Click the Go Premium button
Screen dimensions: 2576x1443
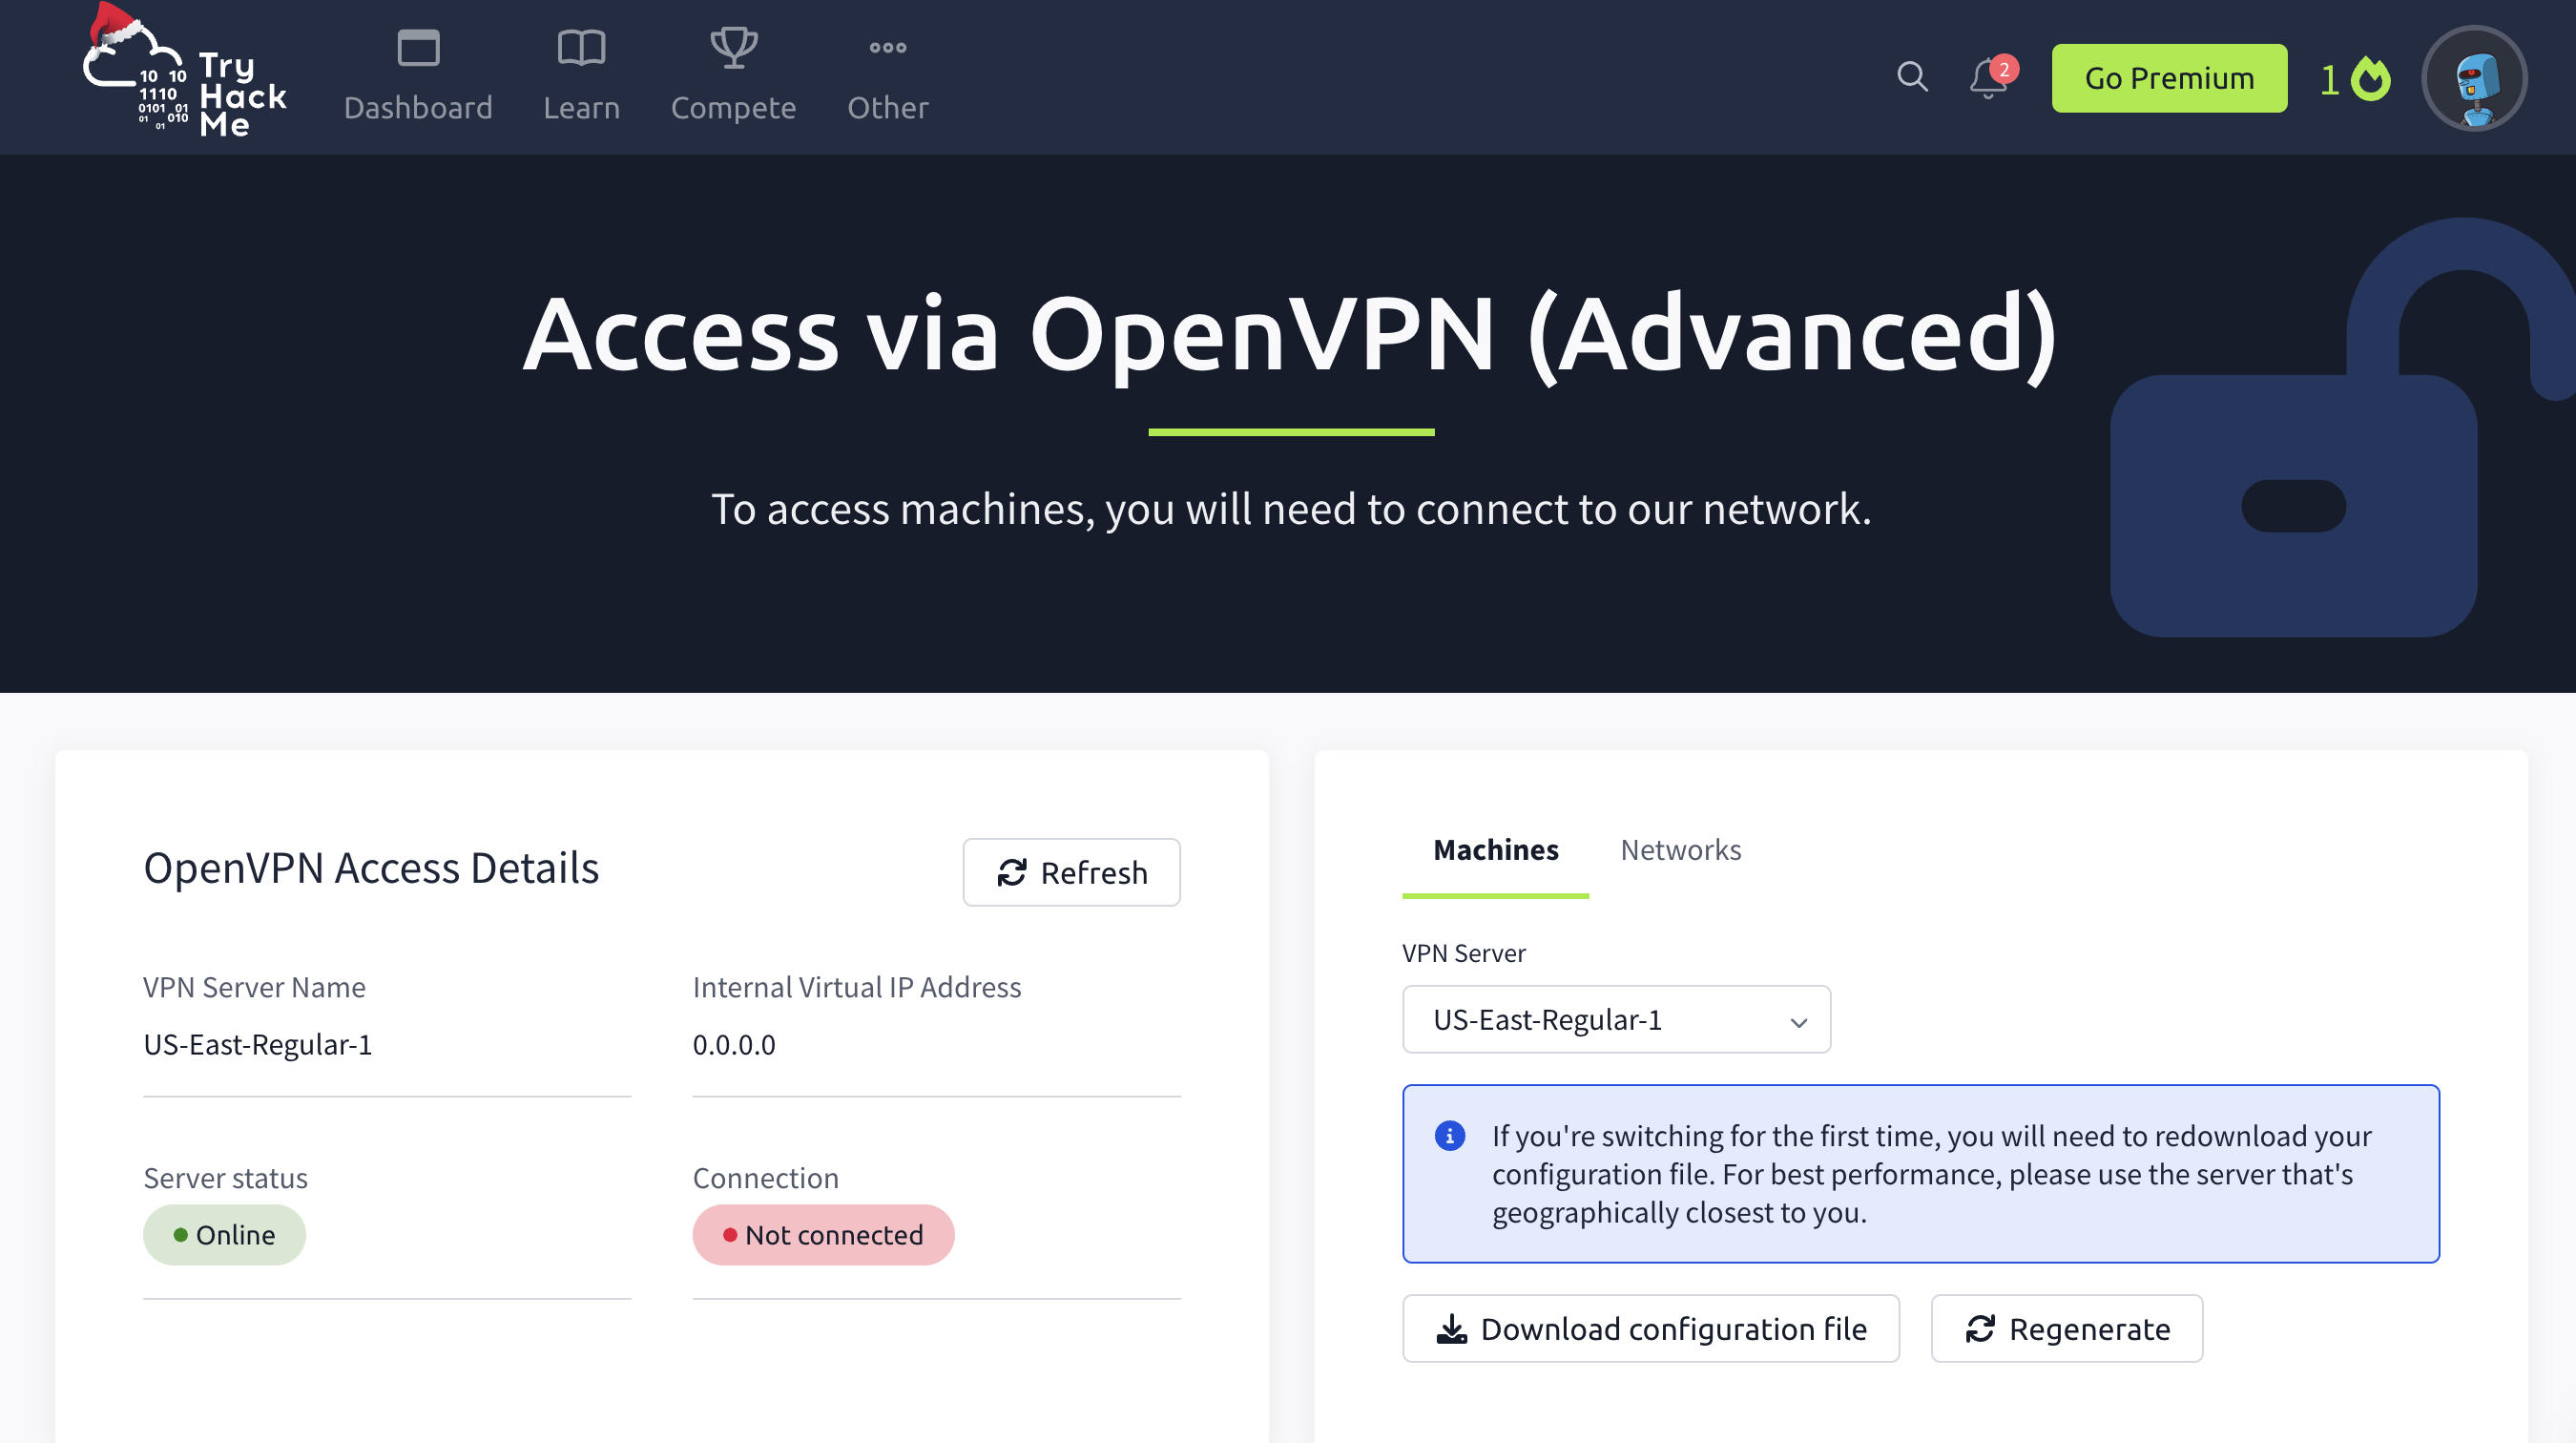tap(2169, 77)
